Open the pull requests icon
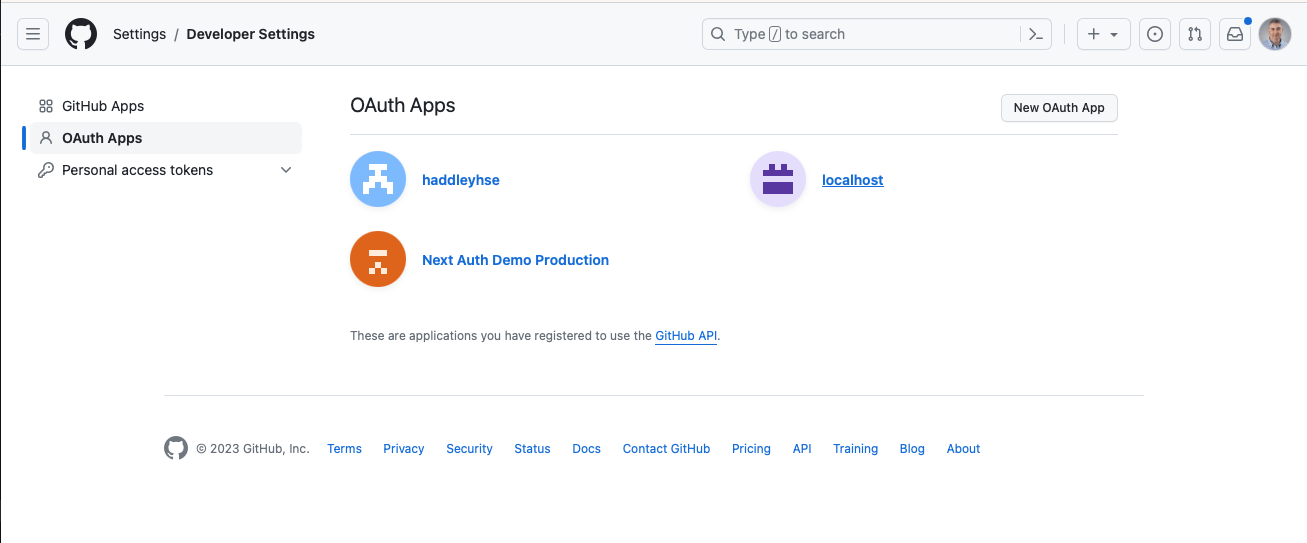This screenshot has width=1307, height=543. click(x=1195, y=34)
